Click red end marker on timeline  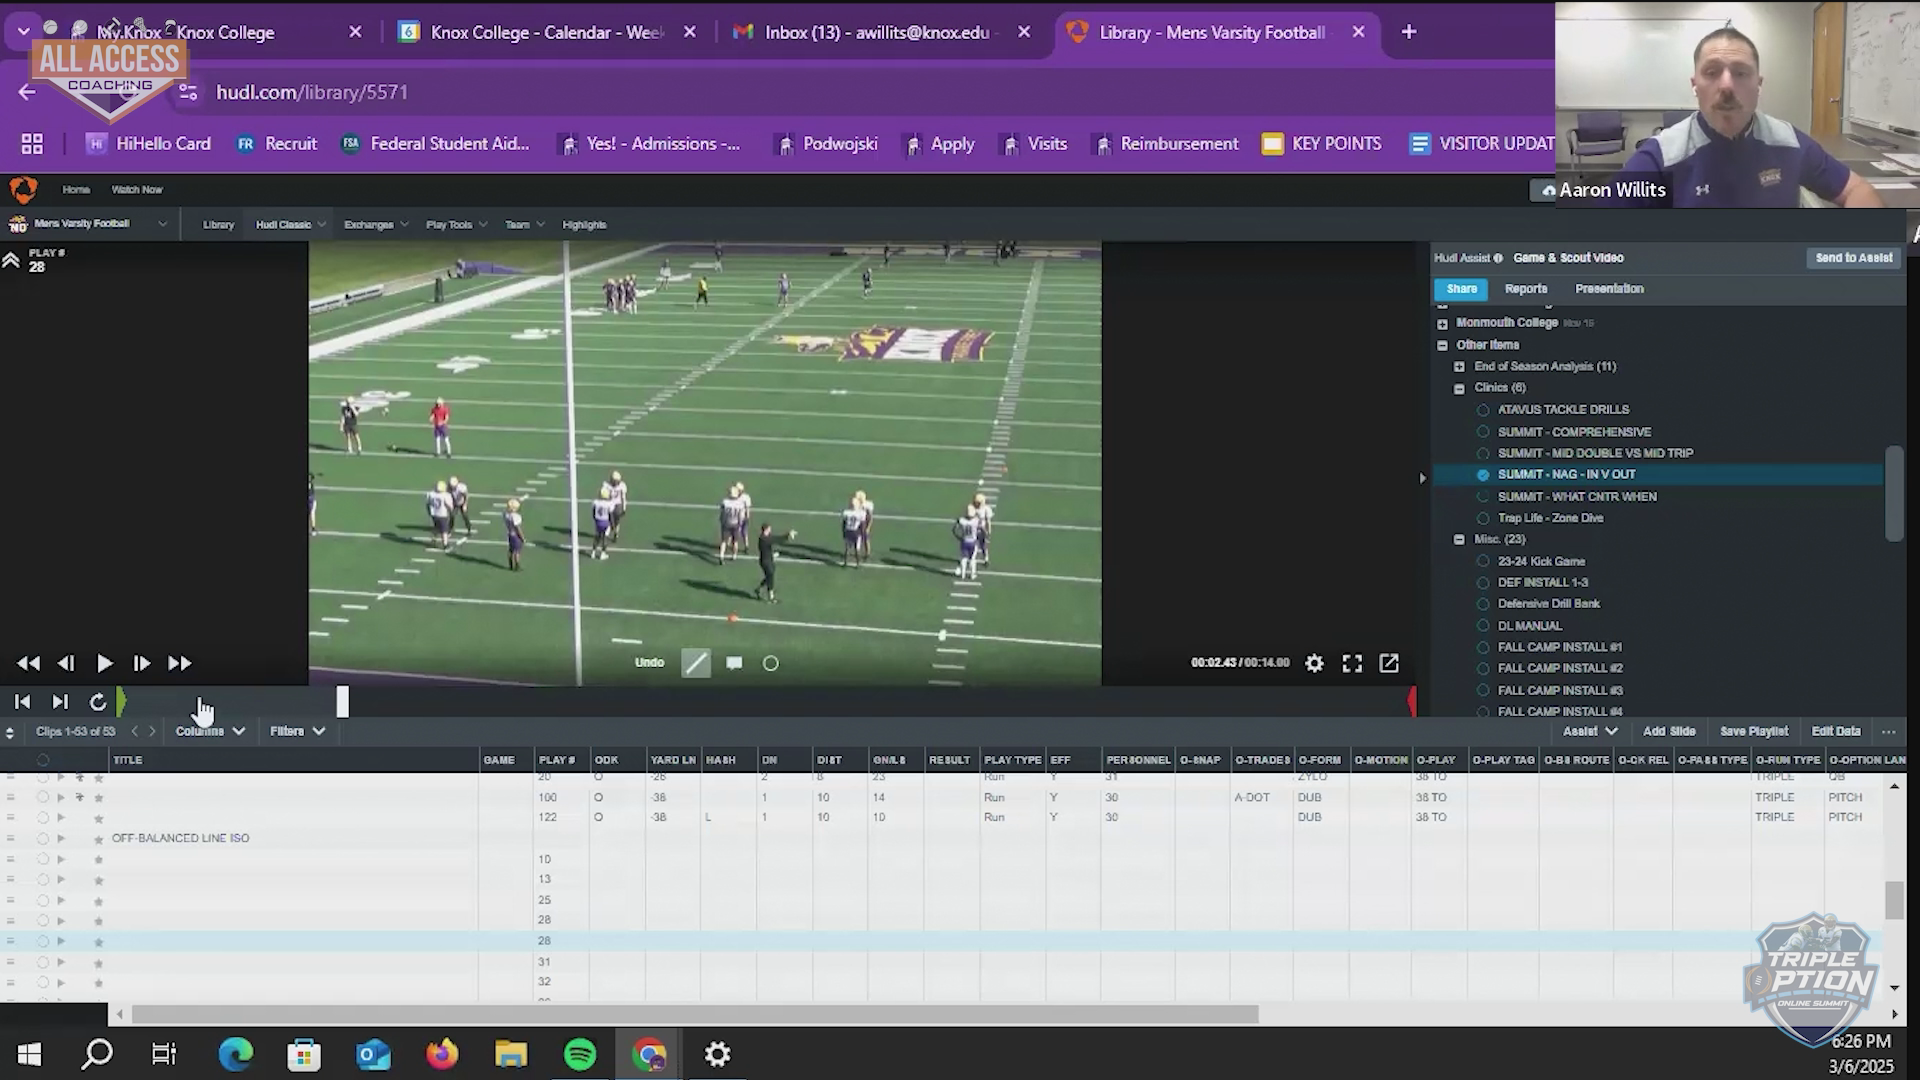(1412, 702)
